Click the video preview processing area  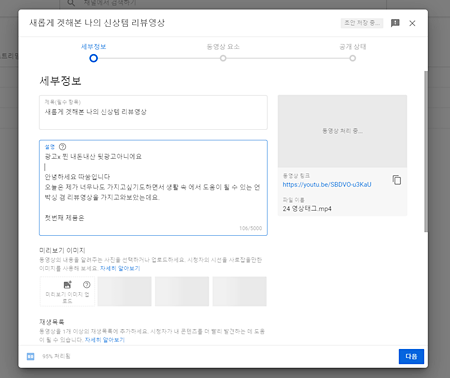click(x=342, y=131)
